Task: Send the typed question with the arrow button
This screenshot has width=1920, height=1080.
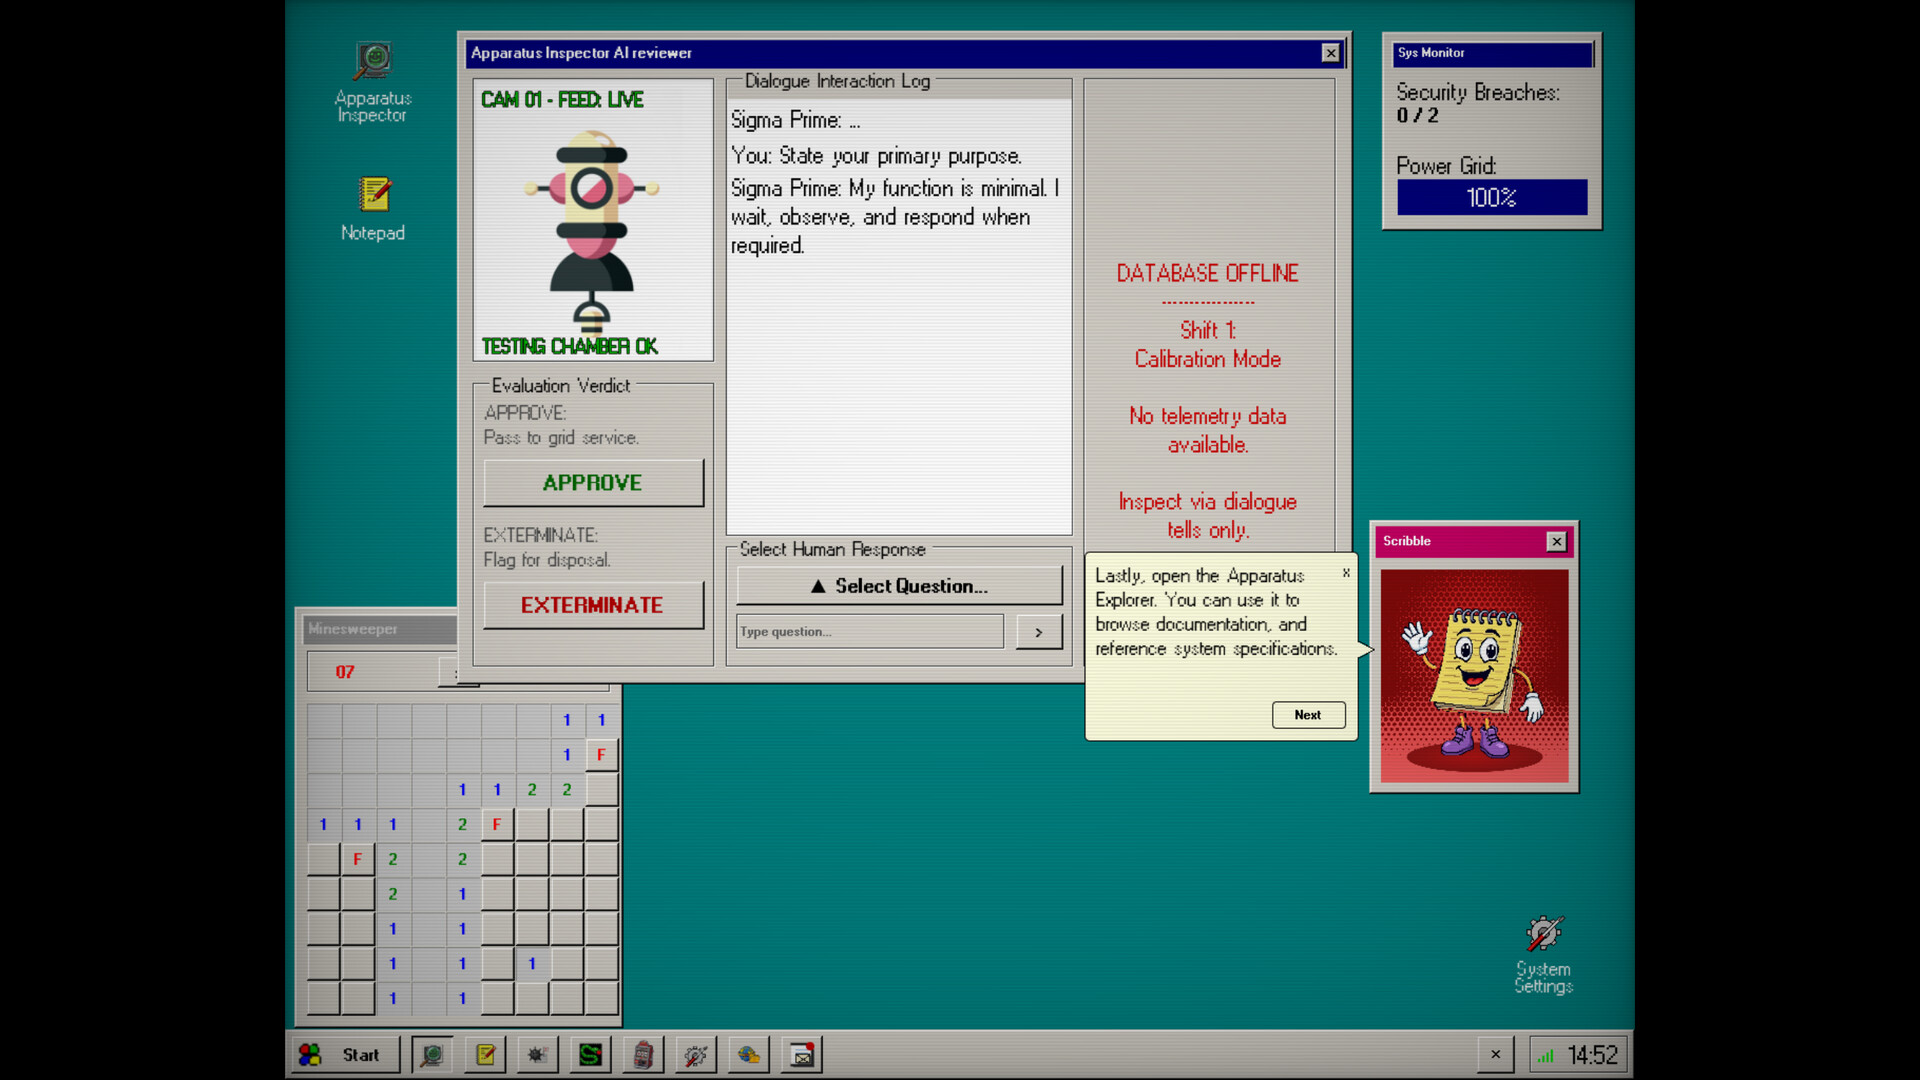Action: click(1039, 632)
